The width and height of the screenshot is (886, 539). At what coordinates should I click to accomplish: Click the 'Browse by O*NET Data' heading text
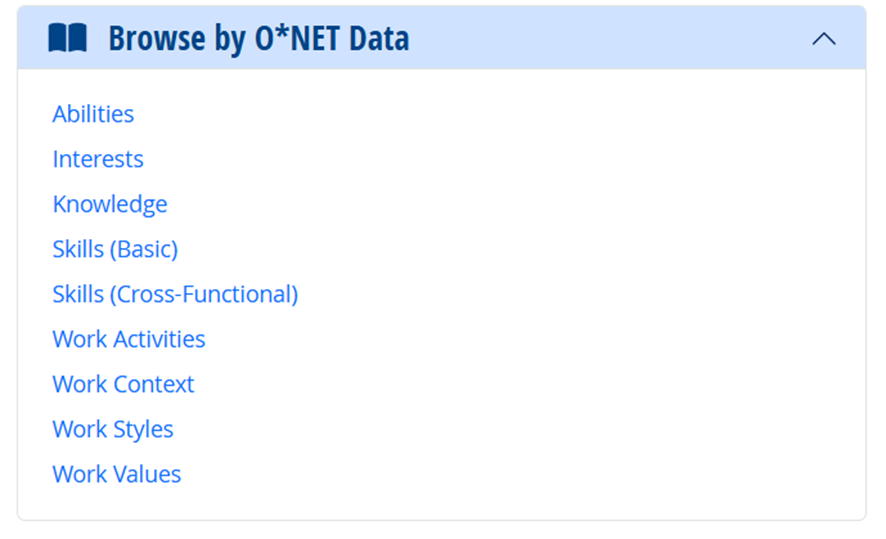point(258,39)
